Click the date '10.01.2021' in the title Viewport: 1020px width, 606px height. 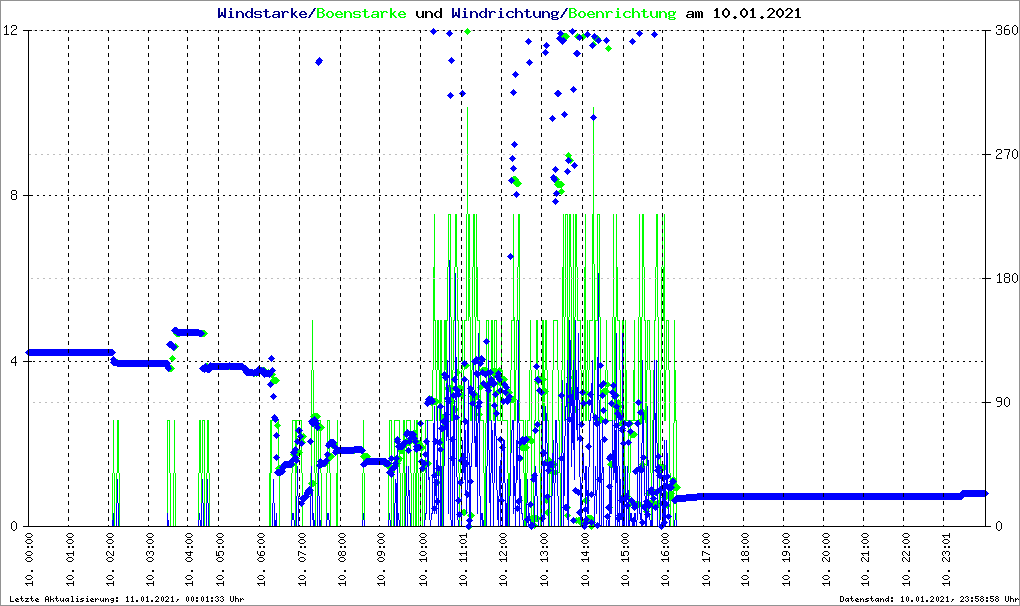(x=757, y=13)
